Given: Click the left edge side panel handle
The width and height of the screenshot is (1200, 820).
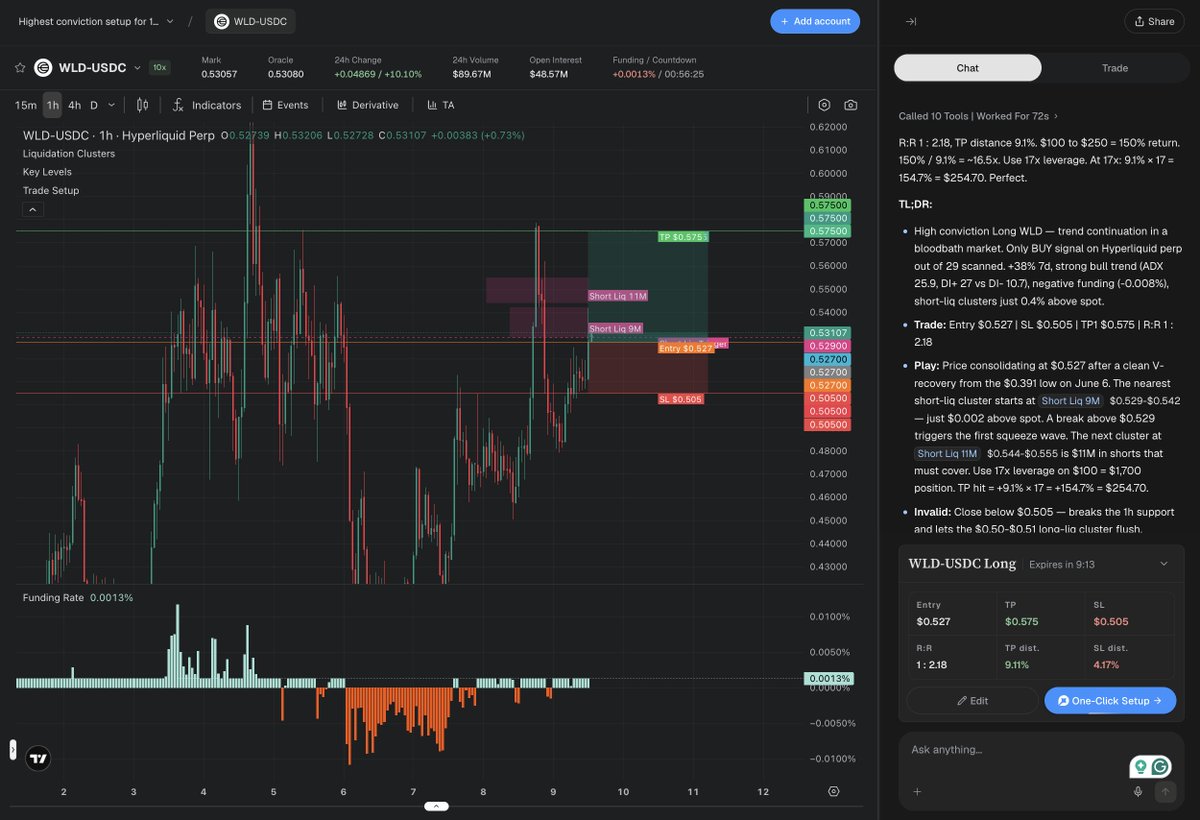Looking at the screenshot, I should pos(13,749).
